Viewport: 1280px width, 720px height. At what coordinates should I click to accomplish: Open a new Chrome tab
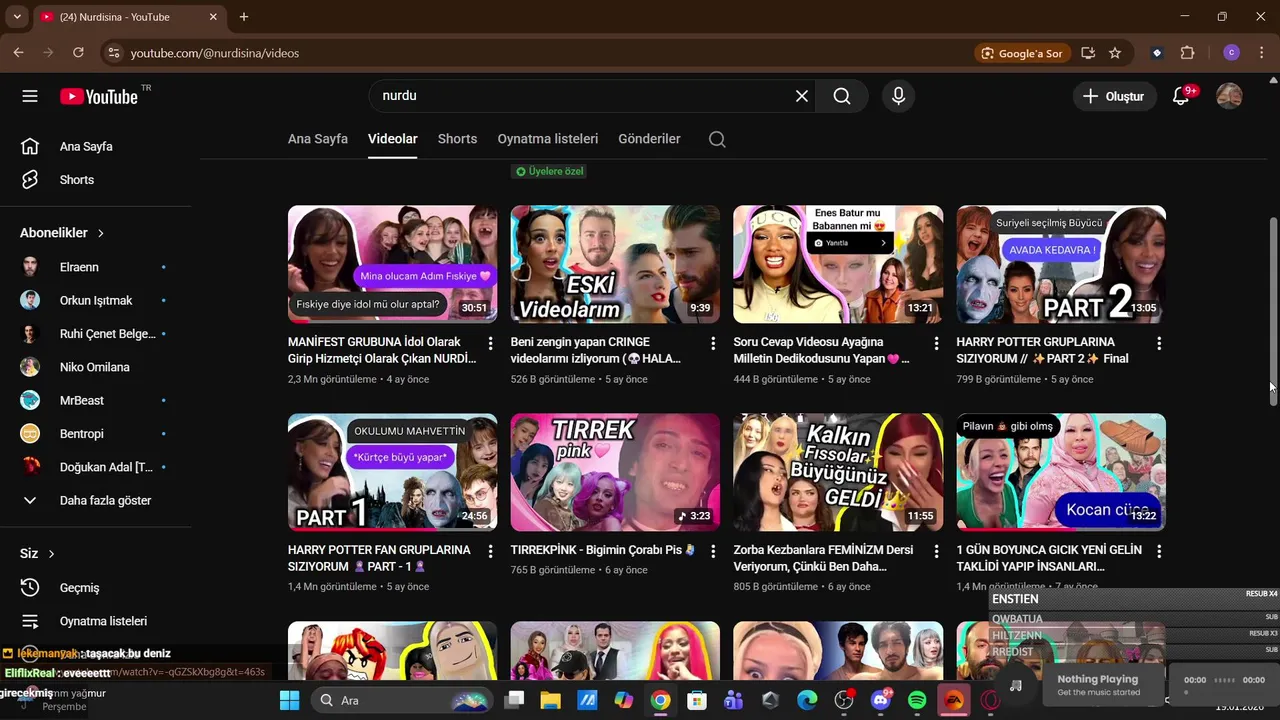point(244,17)
